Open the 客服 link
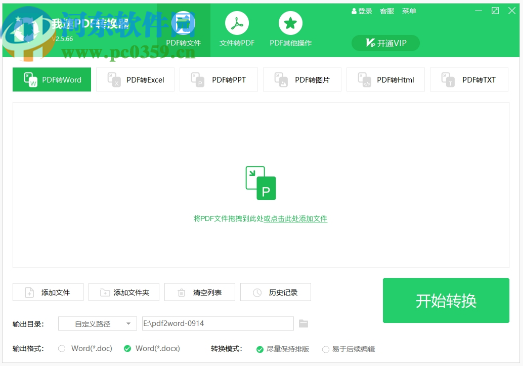 (387, 11)
